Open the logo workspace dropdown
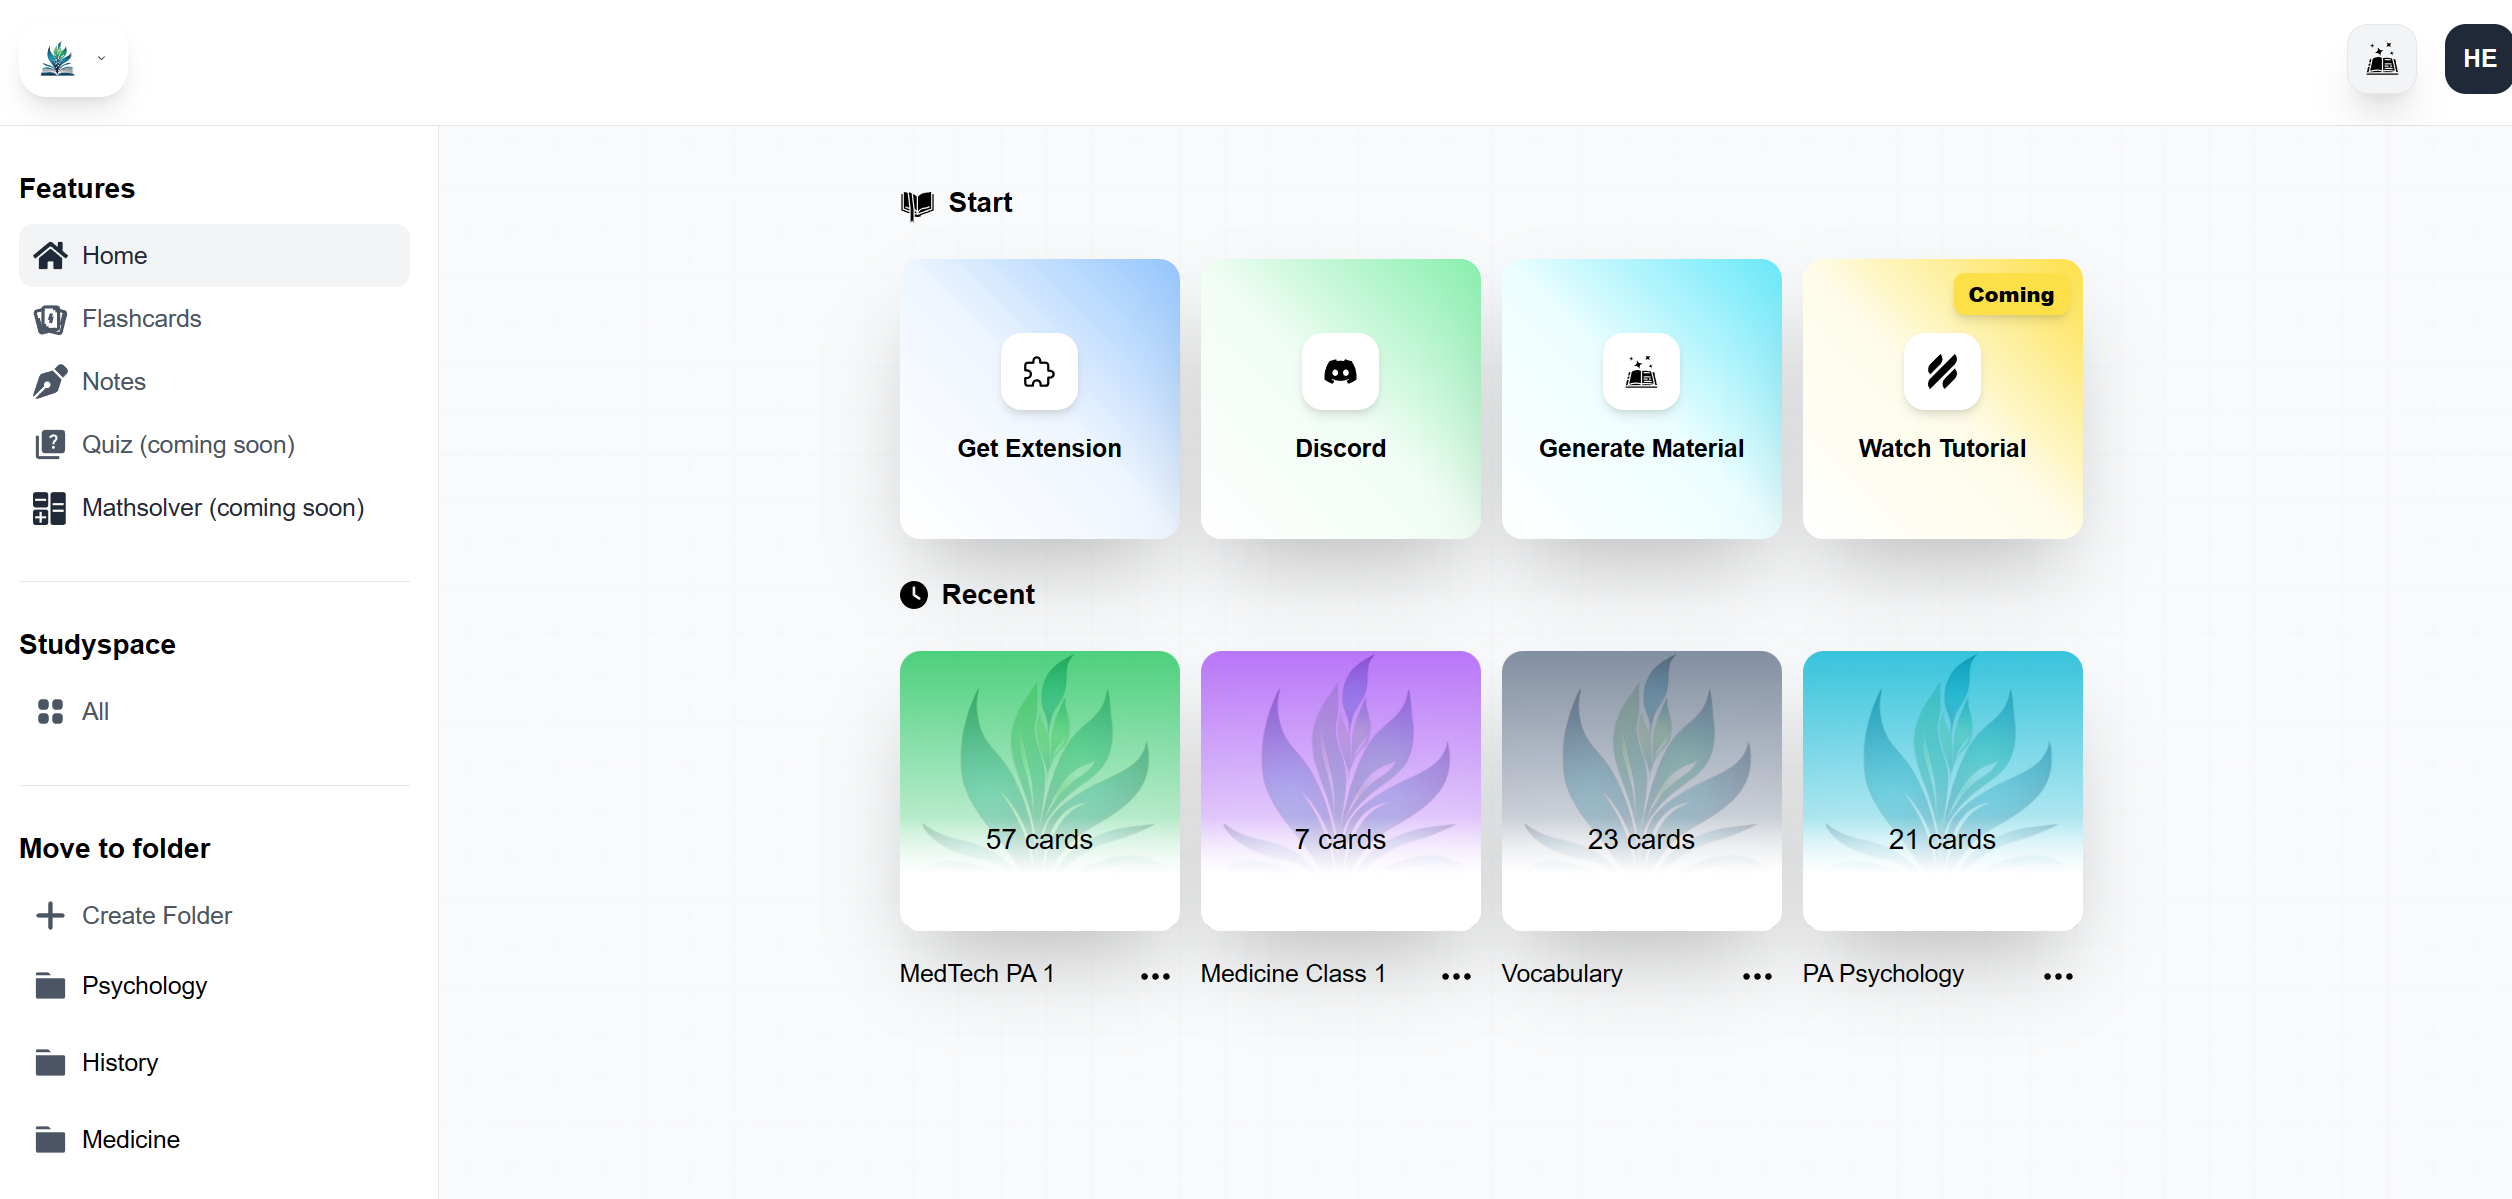Viewport: 2512px width, 1199px height. coord(73,59)
